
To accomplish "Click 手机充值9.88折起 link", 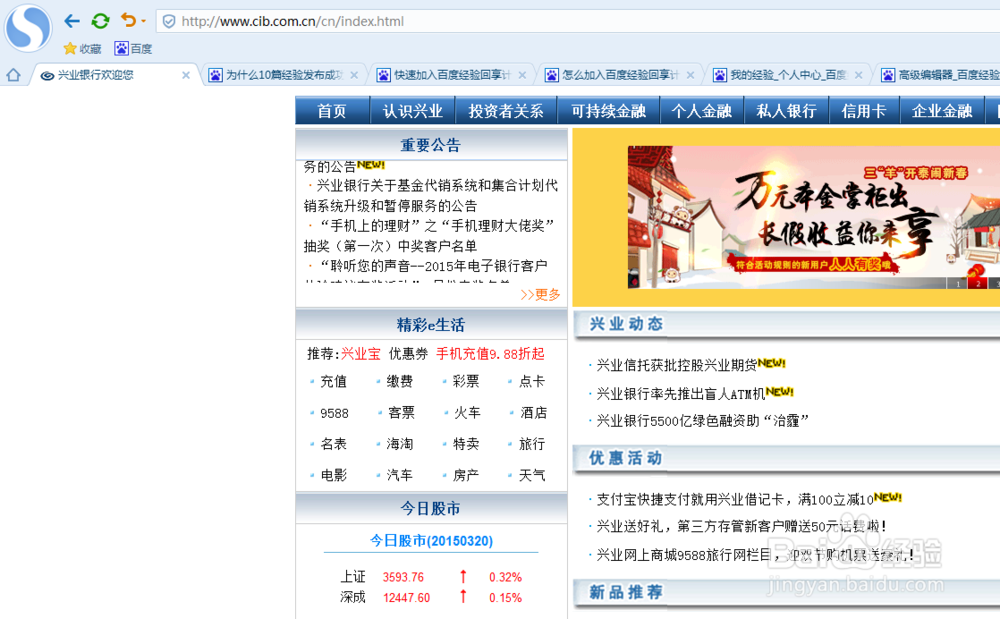I will coord(490,354).
